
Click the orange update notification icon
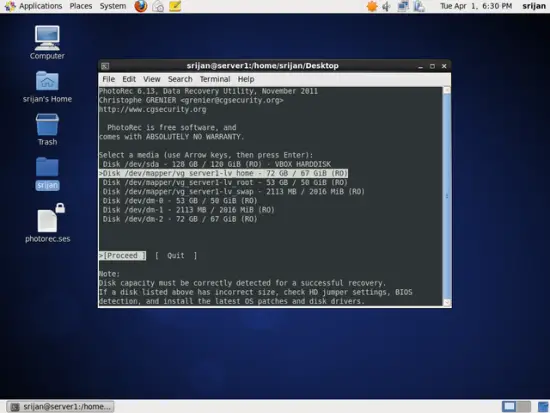point(371,6)
